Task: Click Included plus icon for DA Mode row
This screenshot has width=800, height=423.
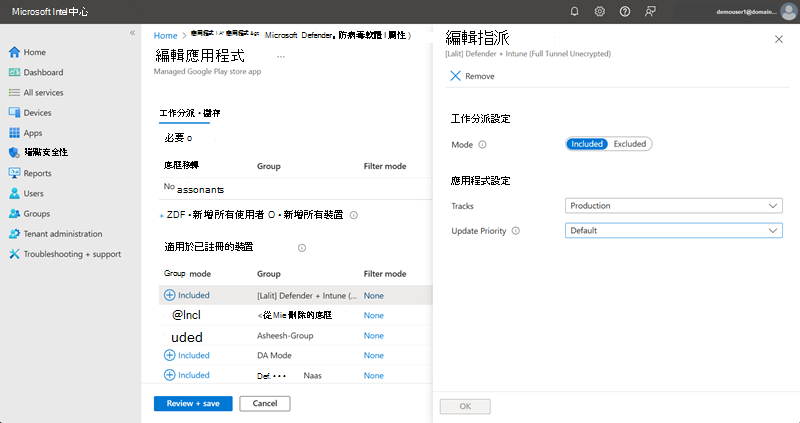Action: (x=169, y=355)
